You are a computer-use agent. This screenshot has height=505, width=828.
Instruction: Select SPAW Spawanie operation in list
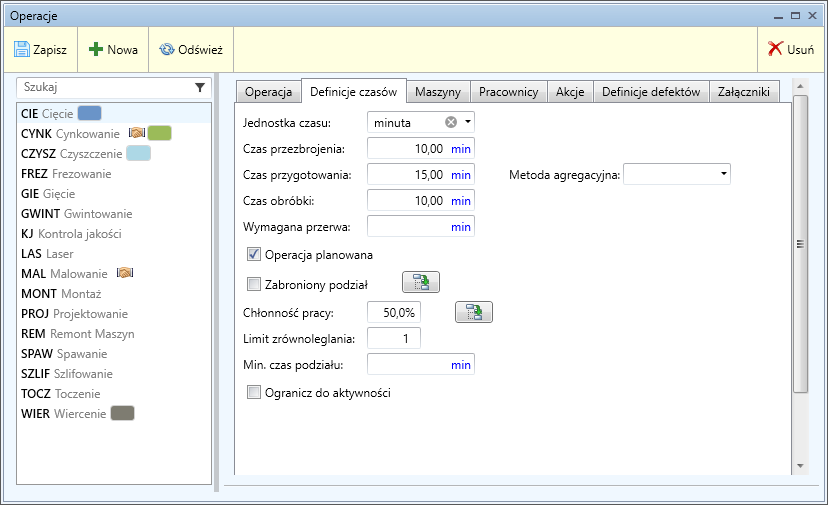[x=64, y=354]
